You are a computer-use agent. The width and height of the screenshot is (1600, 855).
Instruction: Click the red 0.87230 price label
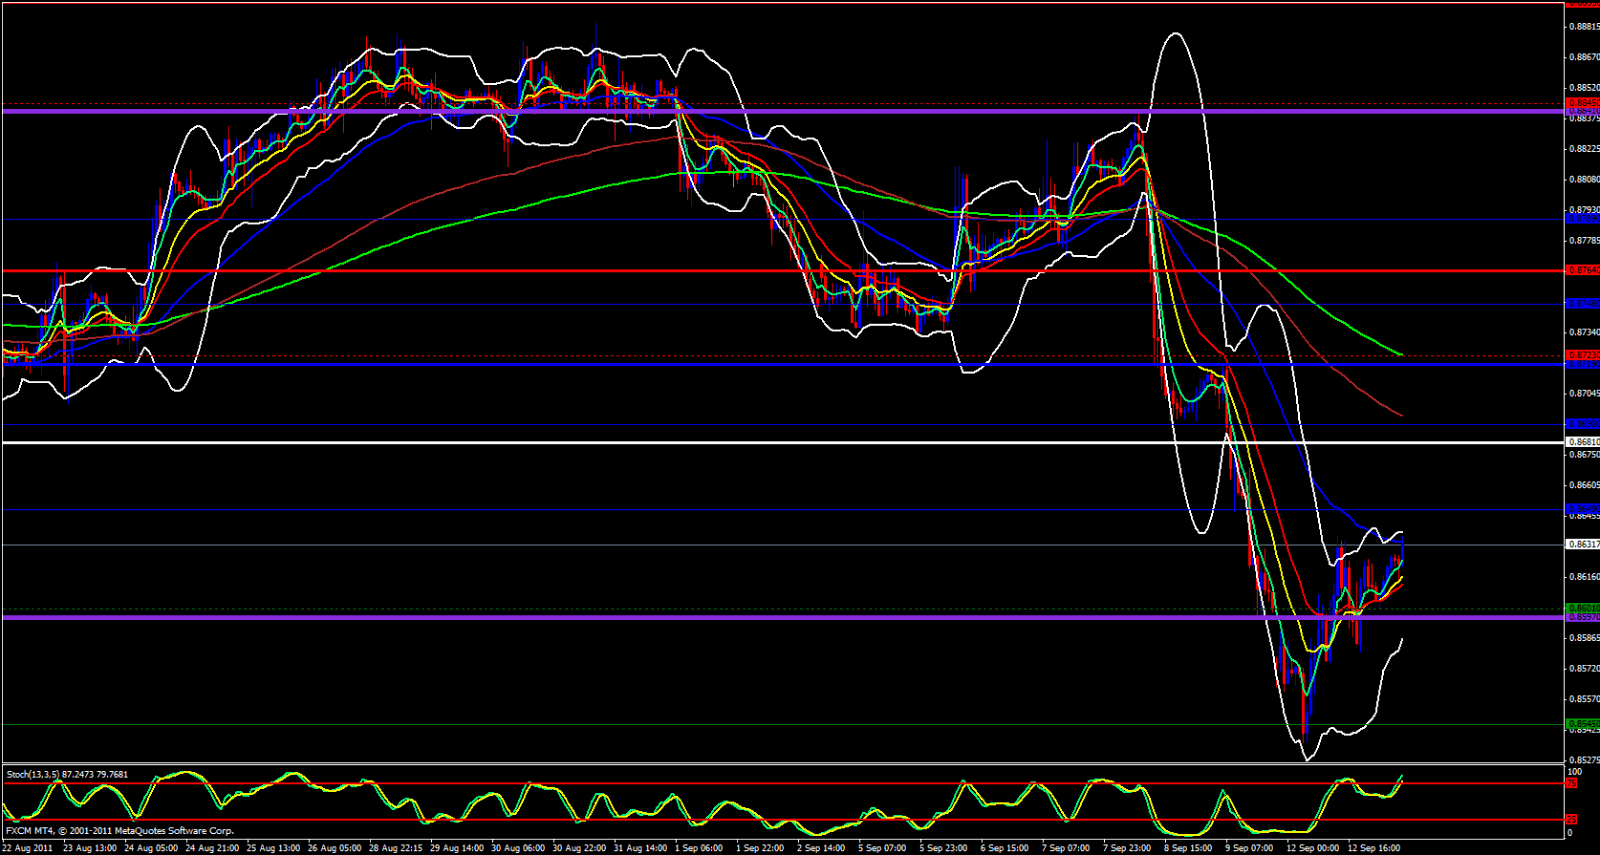pyautogui.click(x=1582, y=355)
